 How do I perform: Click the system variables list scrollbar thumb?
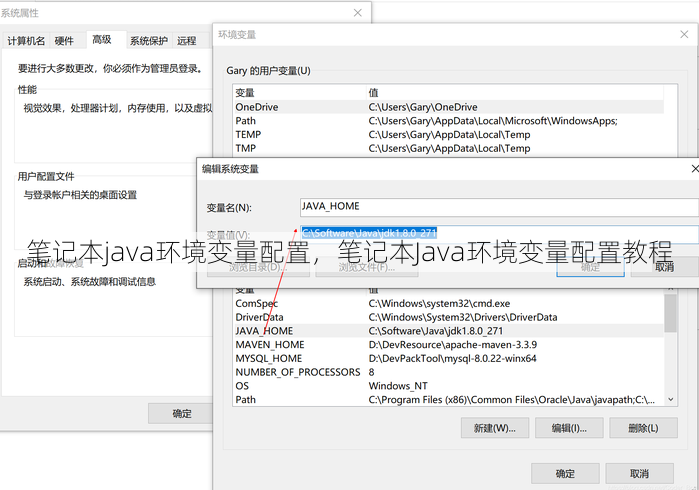[670, 313]
